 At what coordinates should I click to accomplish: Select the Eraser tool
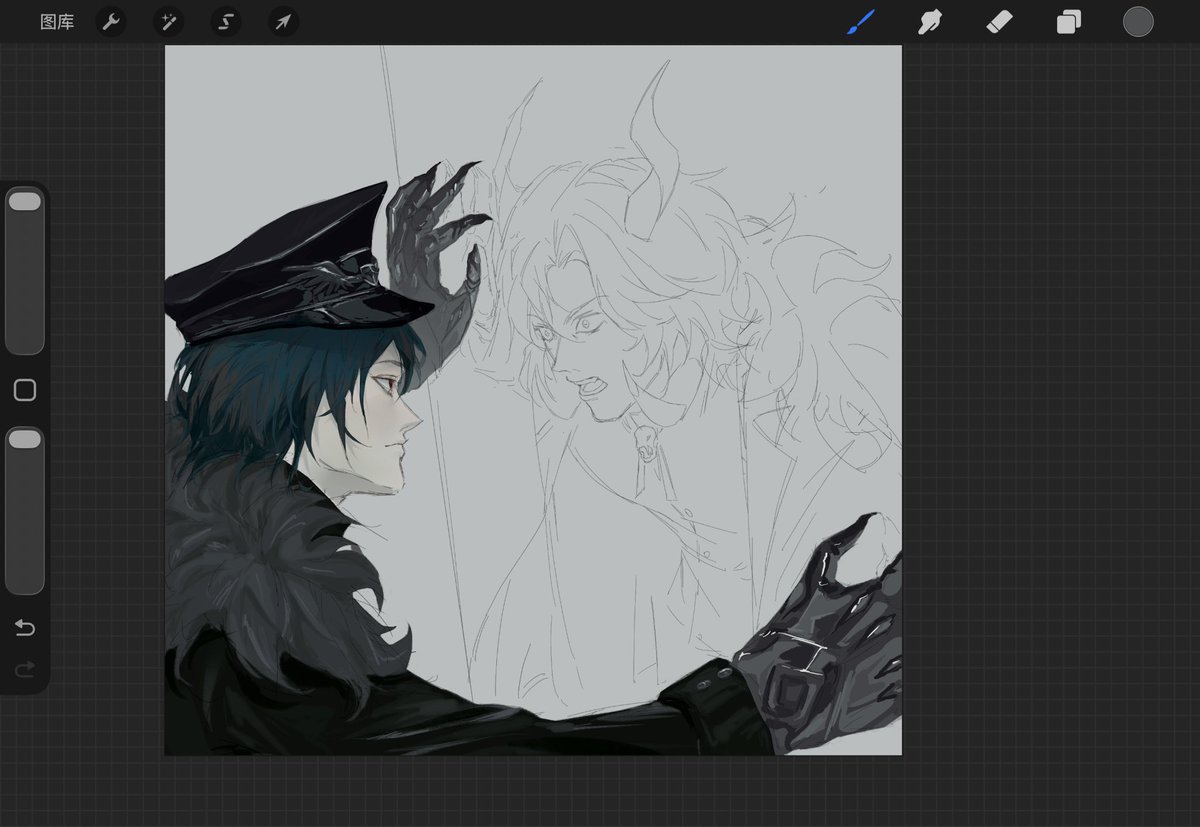999,22
